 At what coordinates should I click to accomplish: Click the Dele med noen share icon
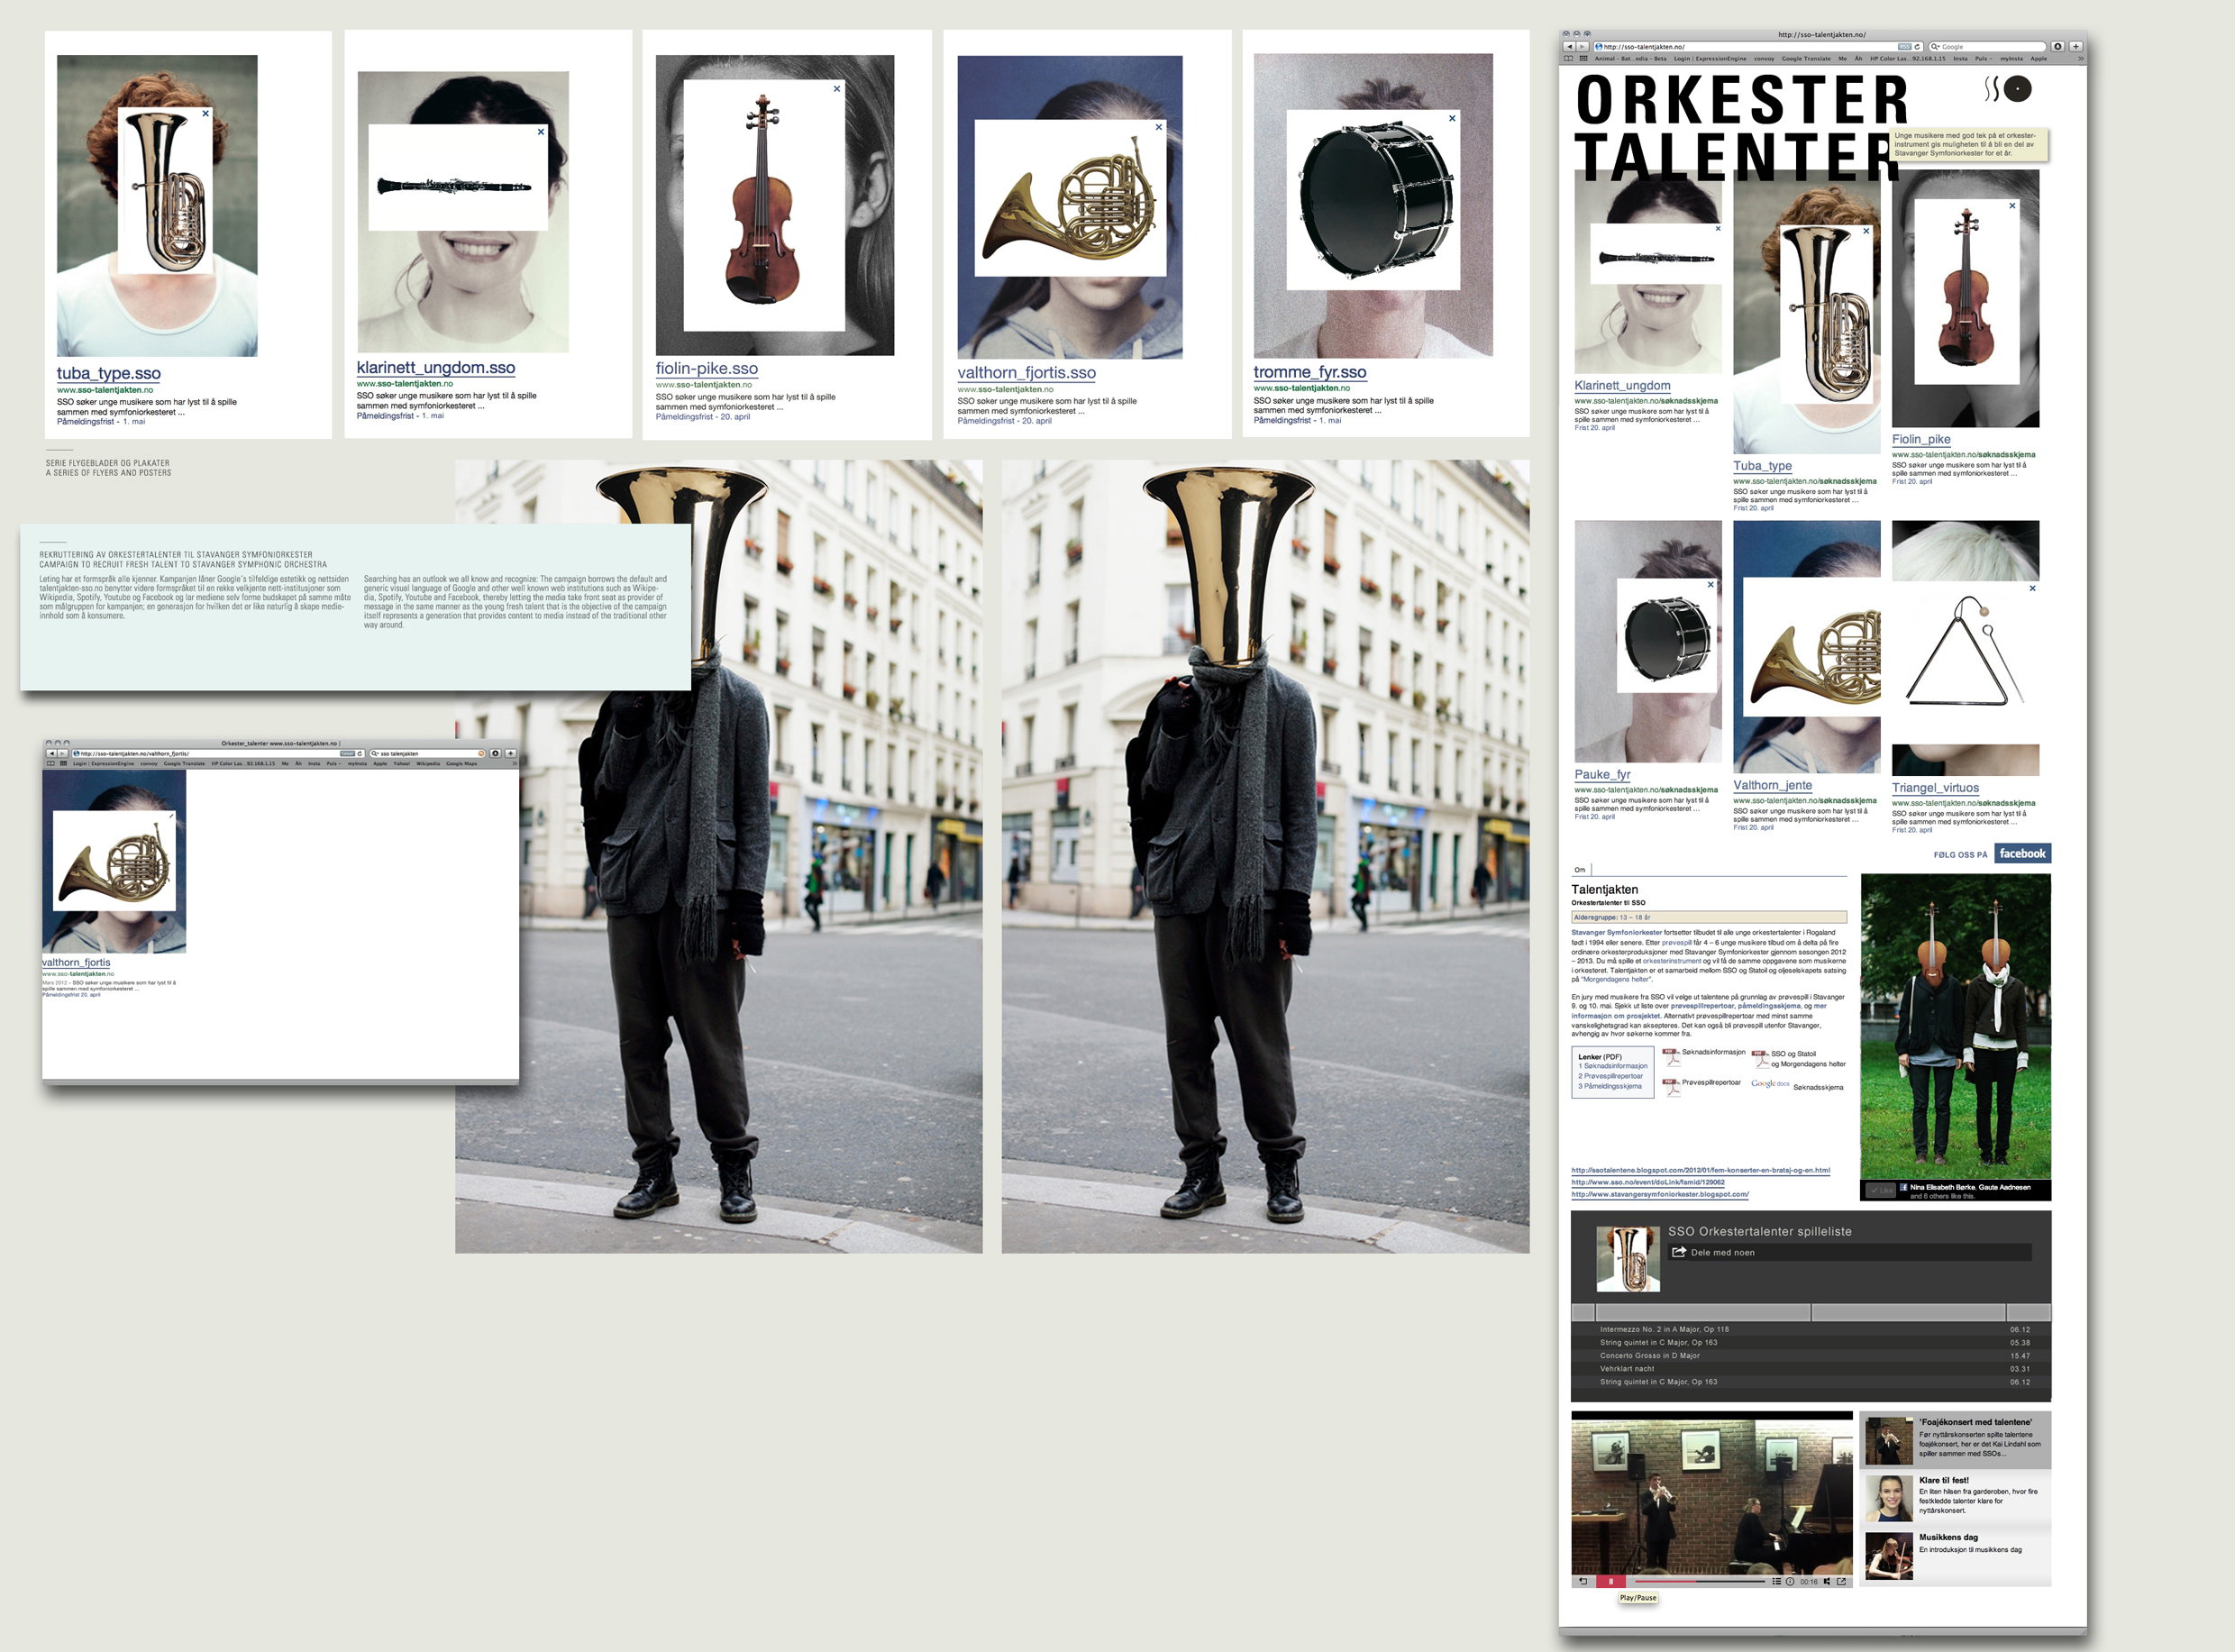pos(1679,1252)
